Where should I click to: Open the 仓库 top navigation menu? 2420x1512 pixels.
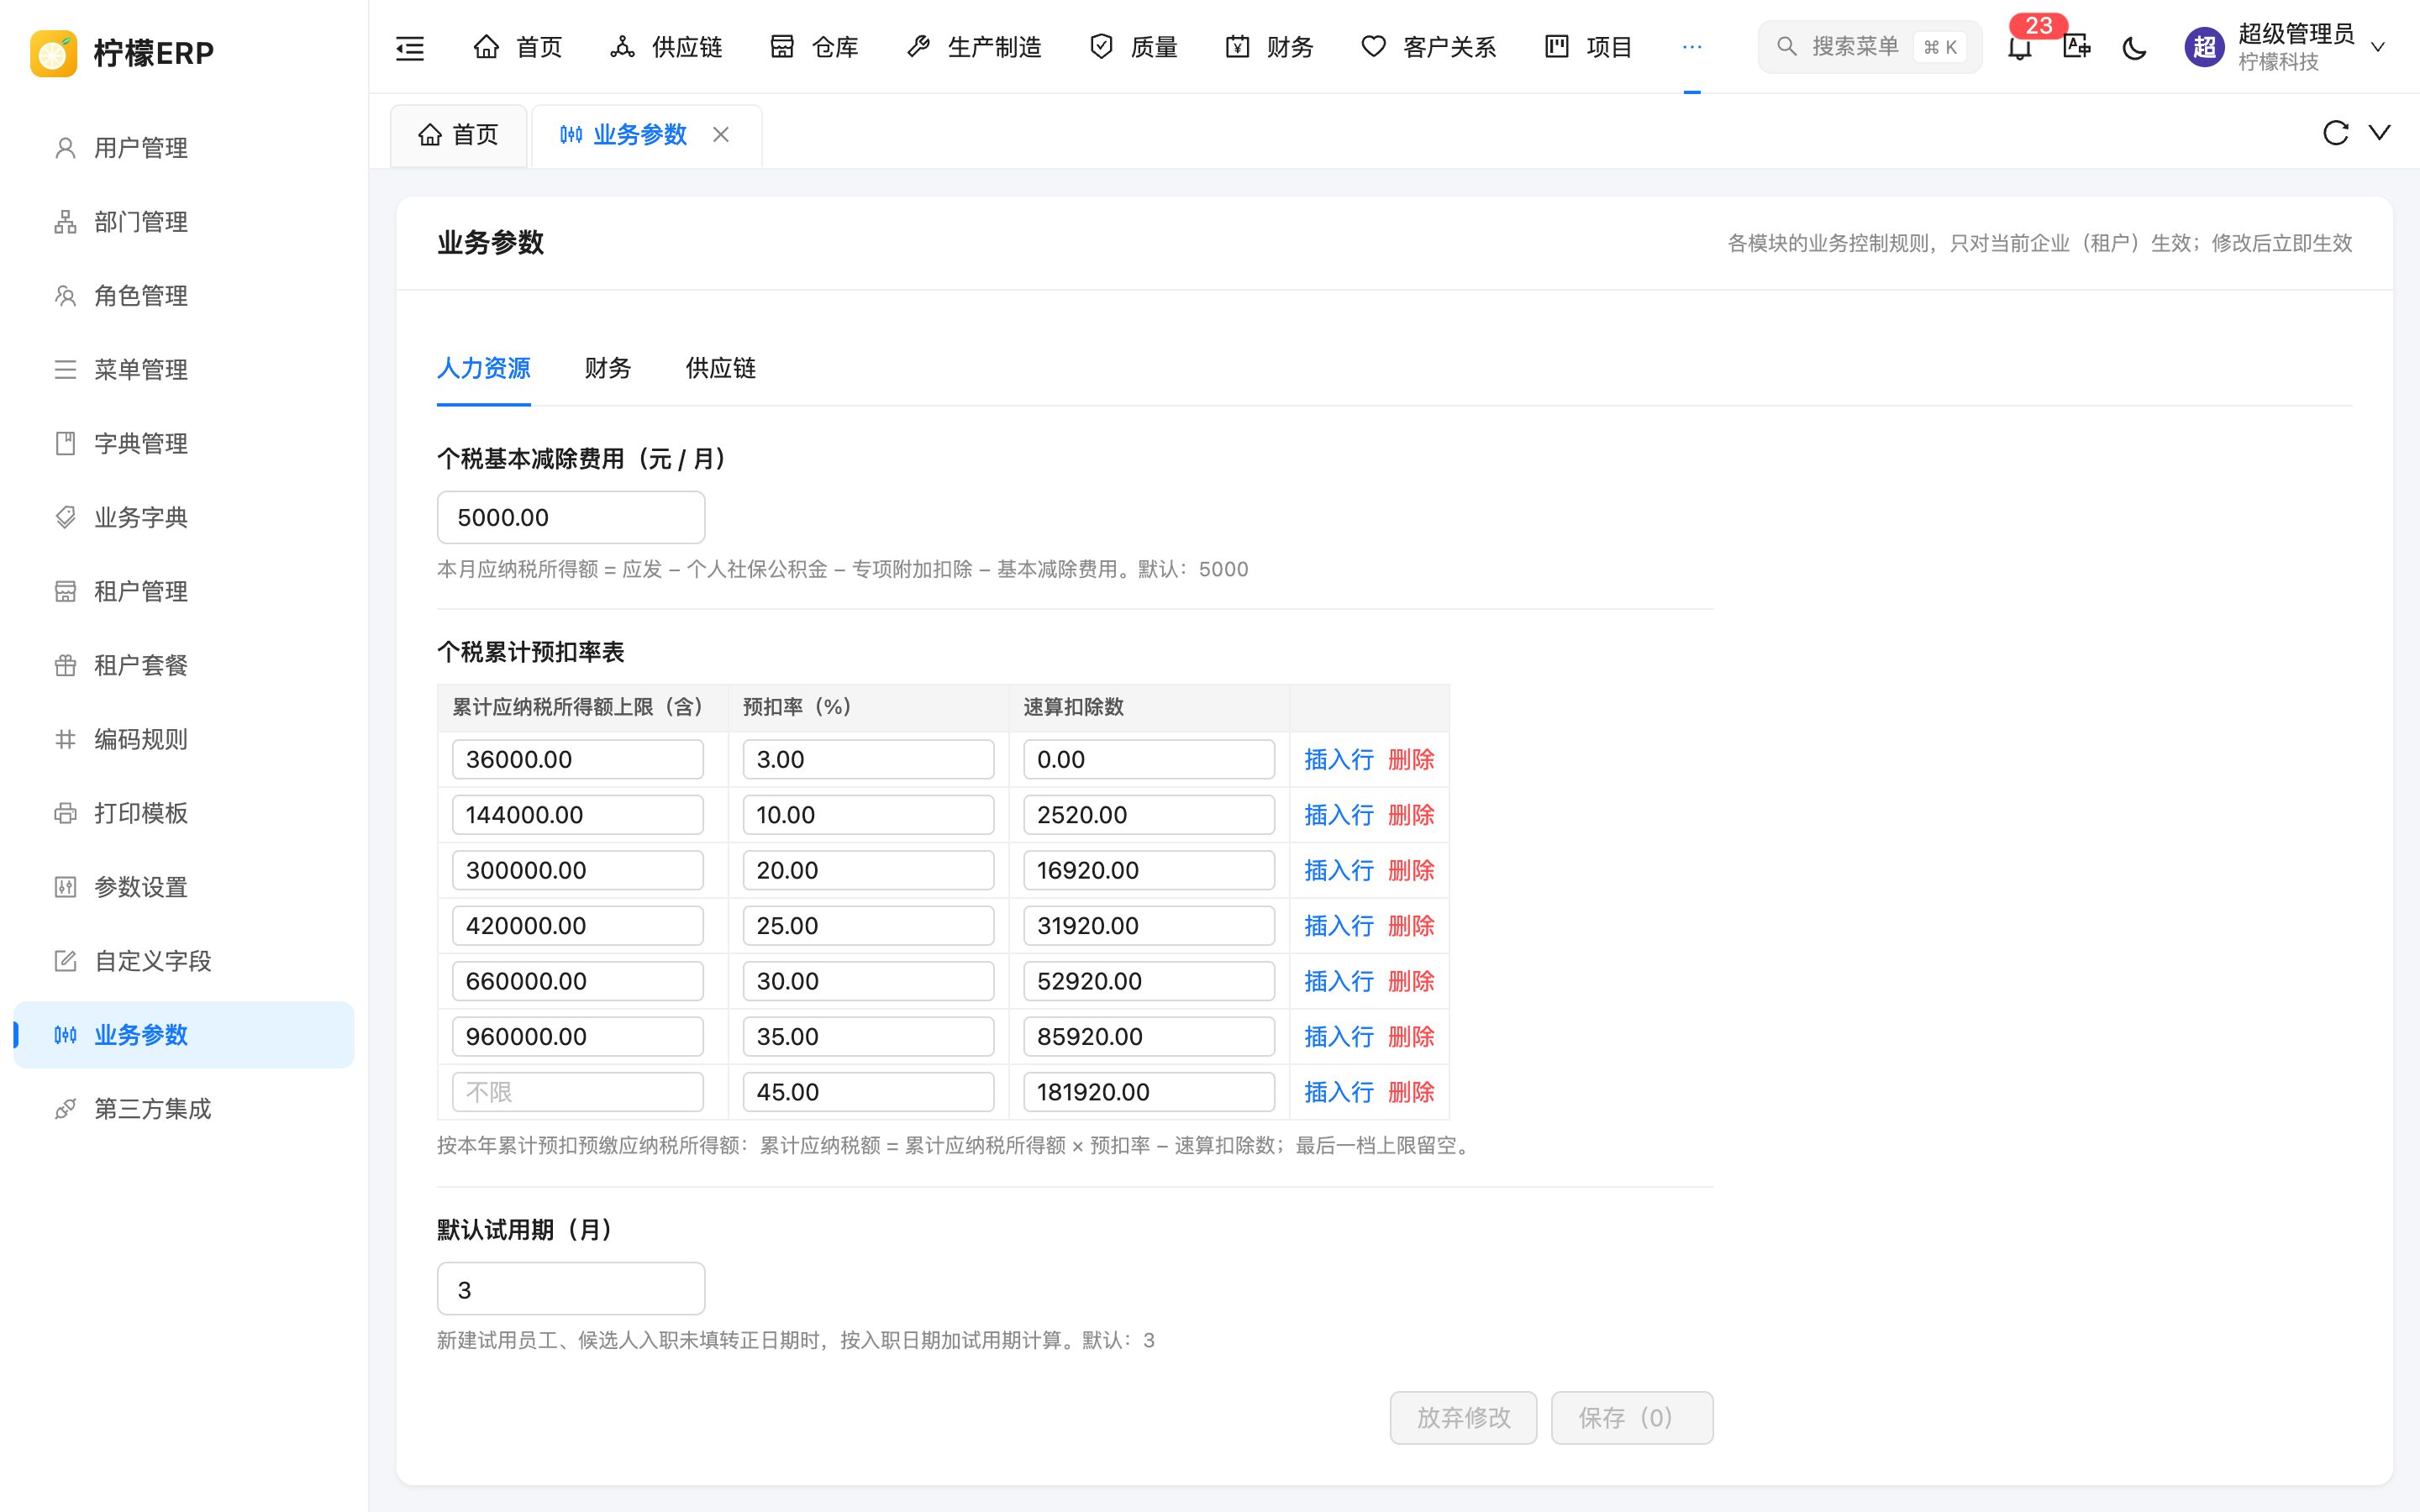pyautogui.click(x=814, y=47)
